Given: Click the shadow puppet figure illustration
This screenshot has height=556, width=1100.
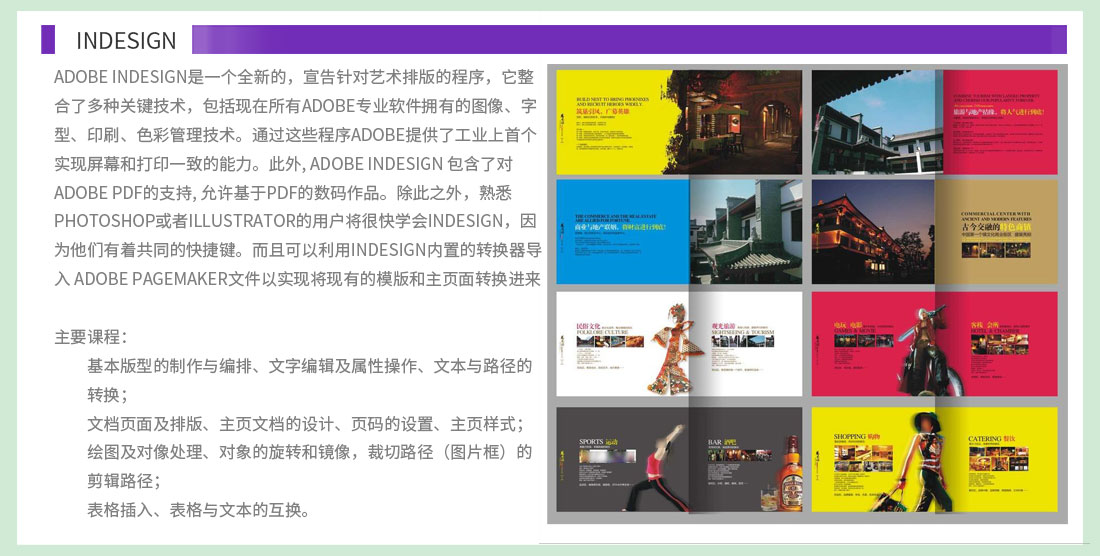Looking at the screenshot, I should [x=676, y=348].
